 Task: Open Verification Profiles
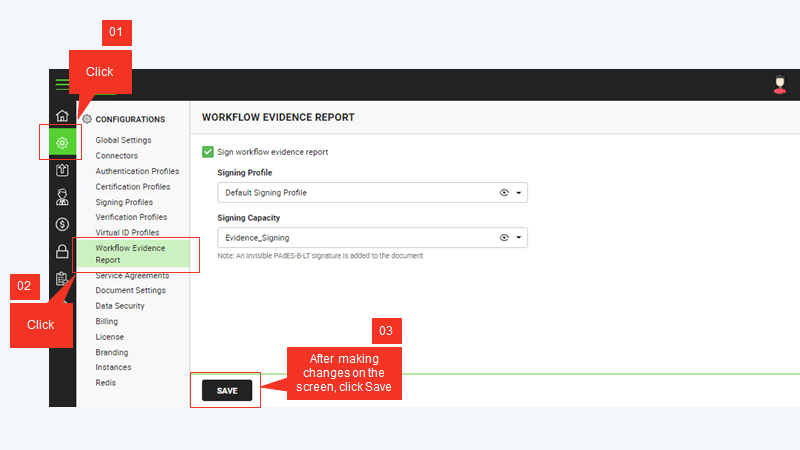pos(131,217)
